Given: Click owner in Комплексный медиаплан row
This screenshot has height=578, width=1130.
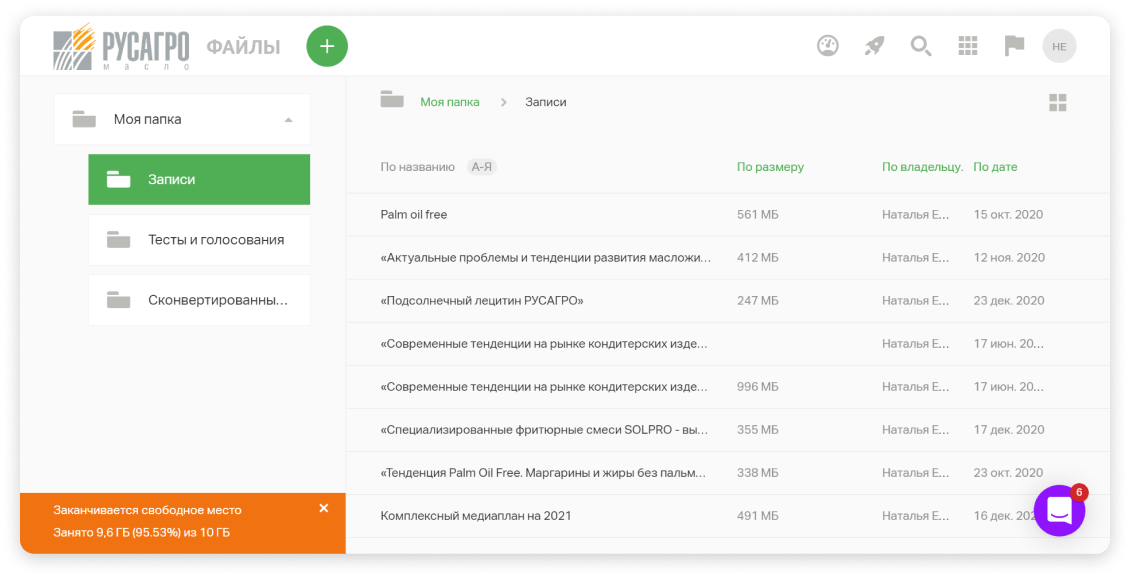Looking at the screenshot, I should tap(916, 516).
